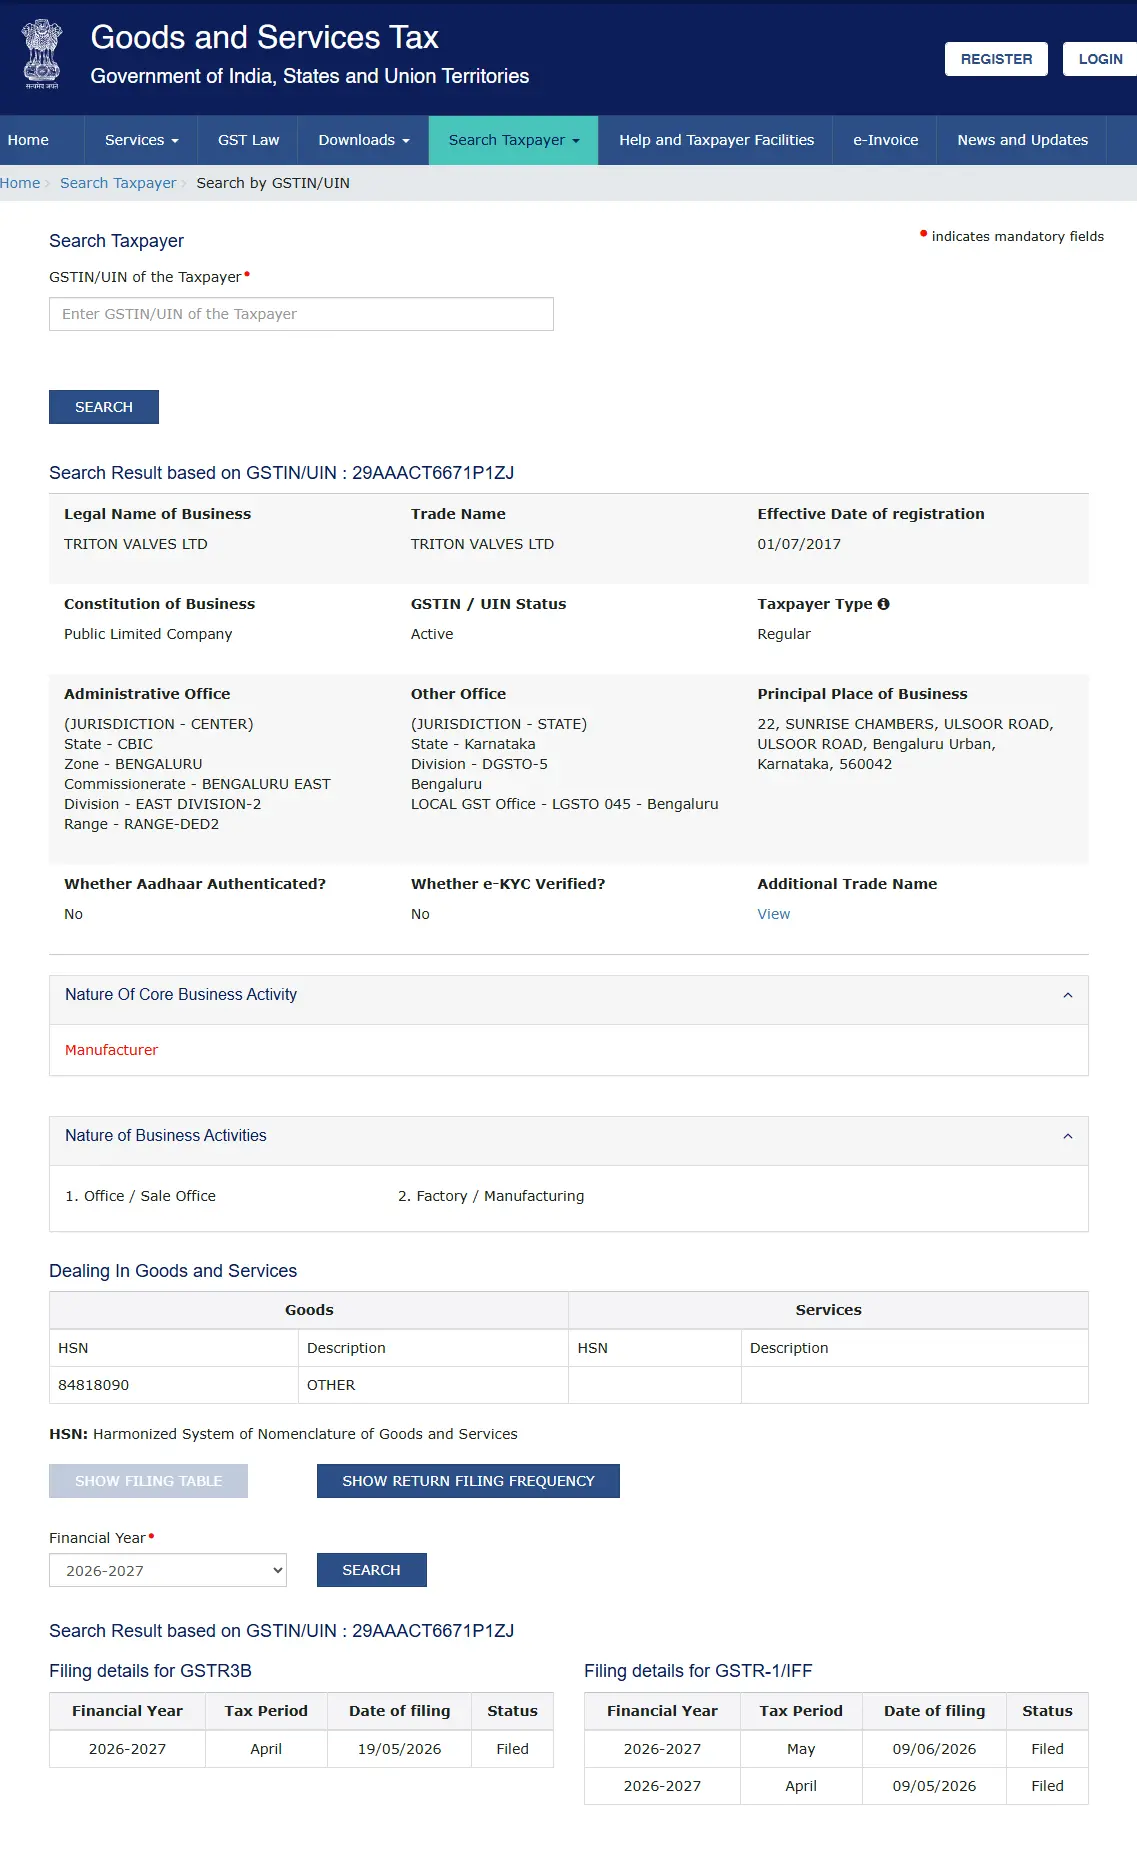Viewport: 1137px width, 1851px height.
Task: Open News and Updates menu
Action: 1022,140
